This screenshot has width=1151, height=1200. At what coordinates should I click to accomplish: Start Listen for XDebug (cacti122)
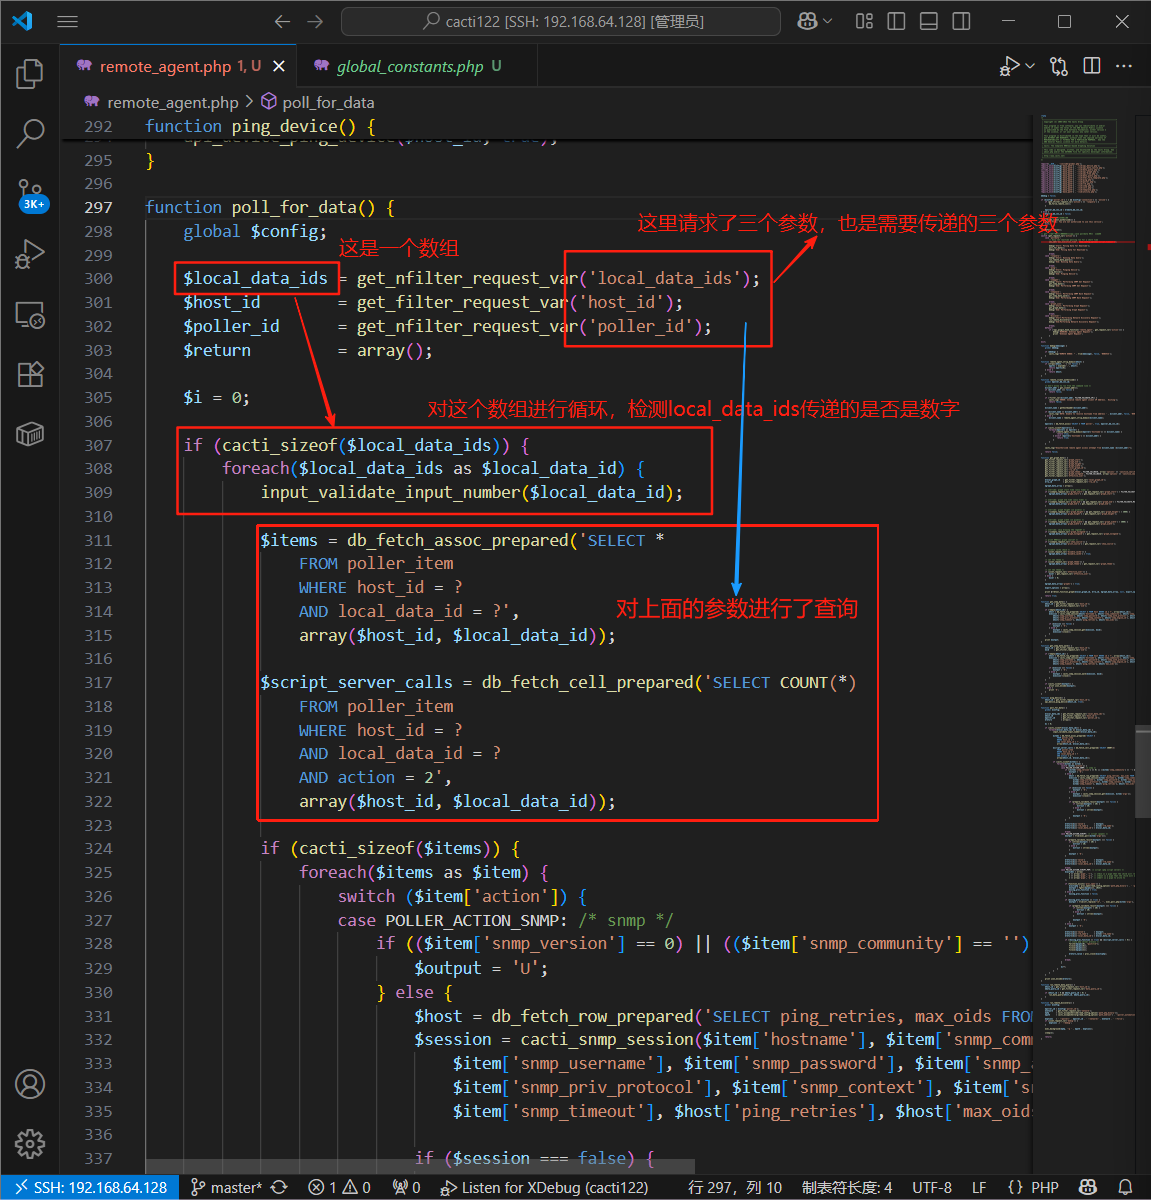[x=546, y=1187]
